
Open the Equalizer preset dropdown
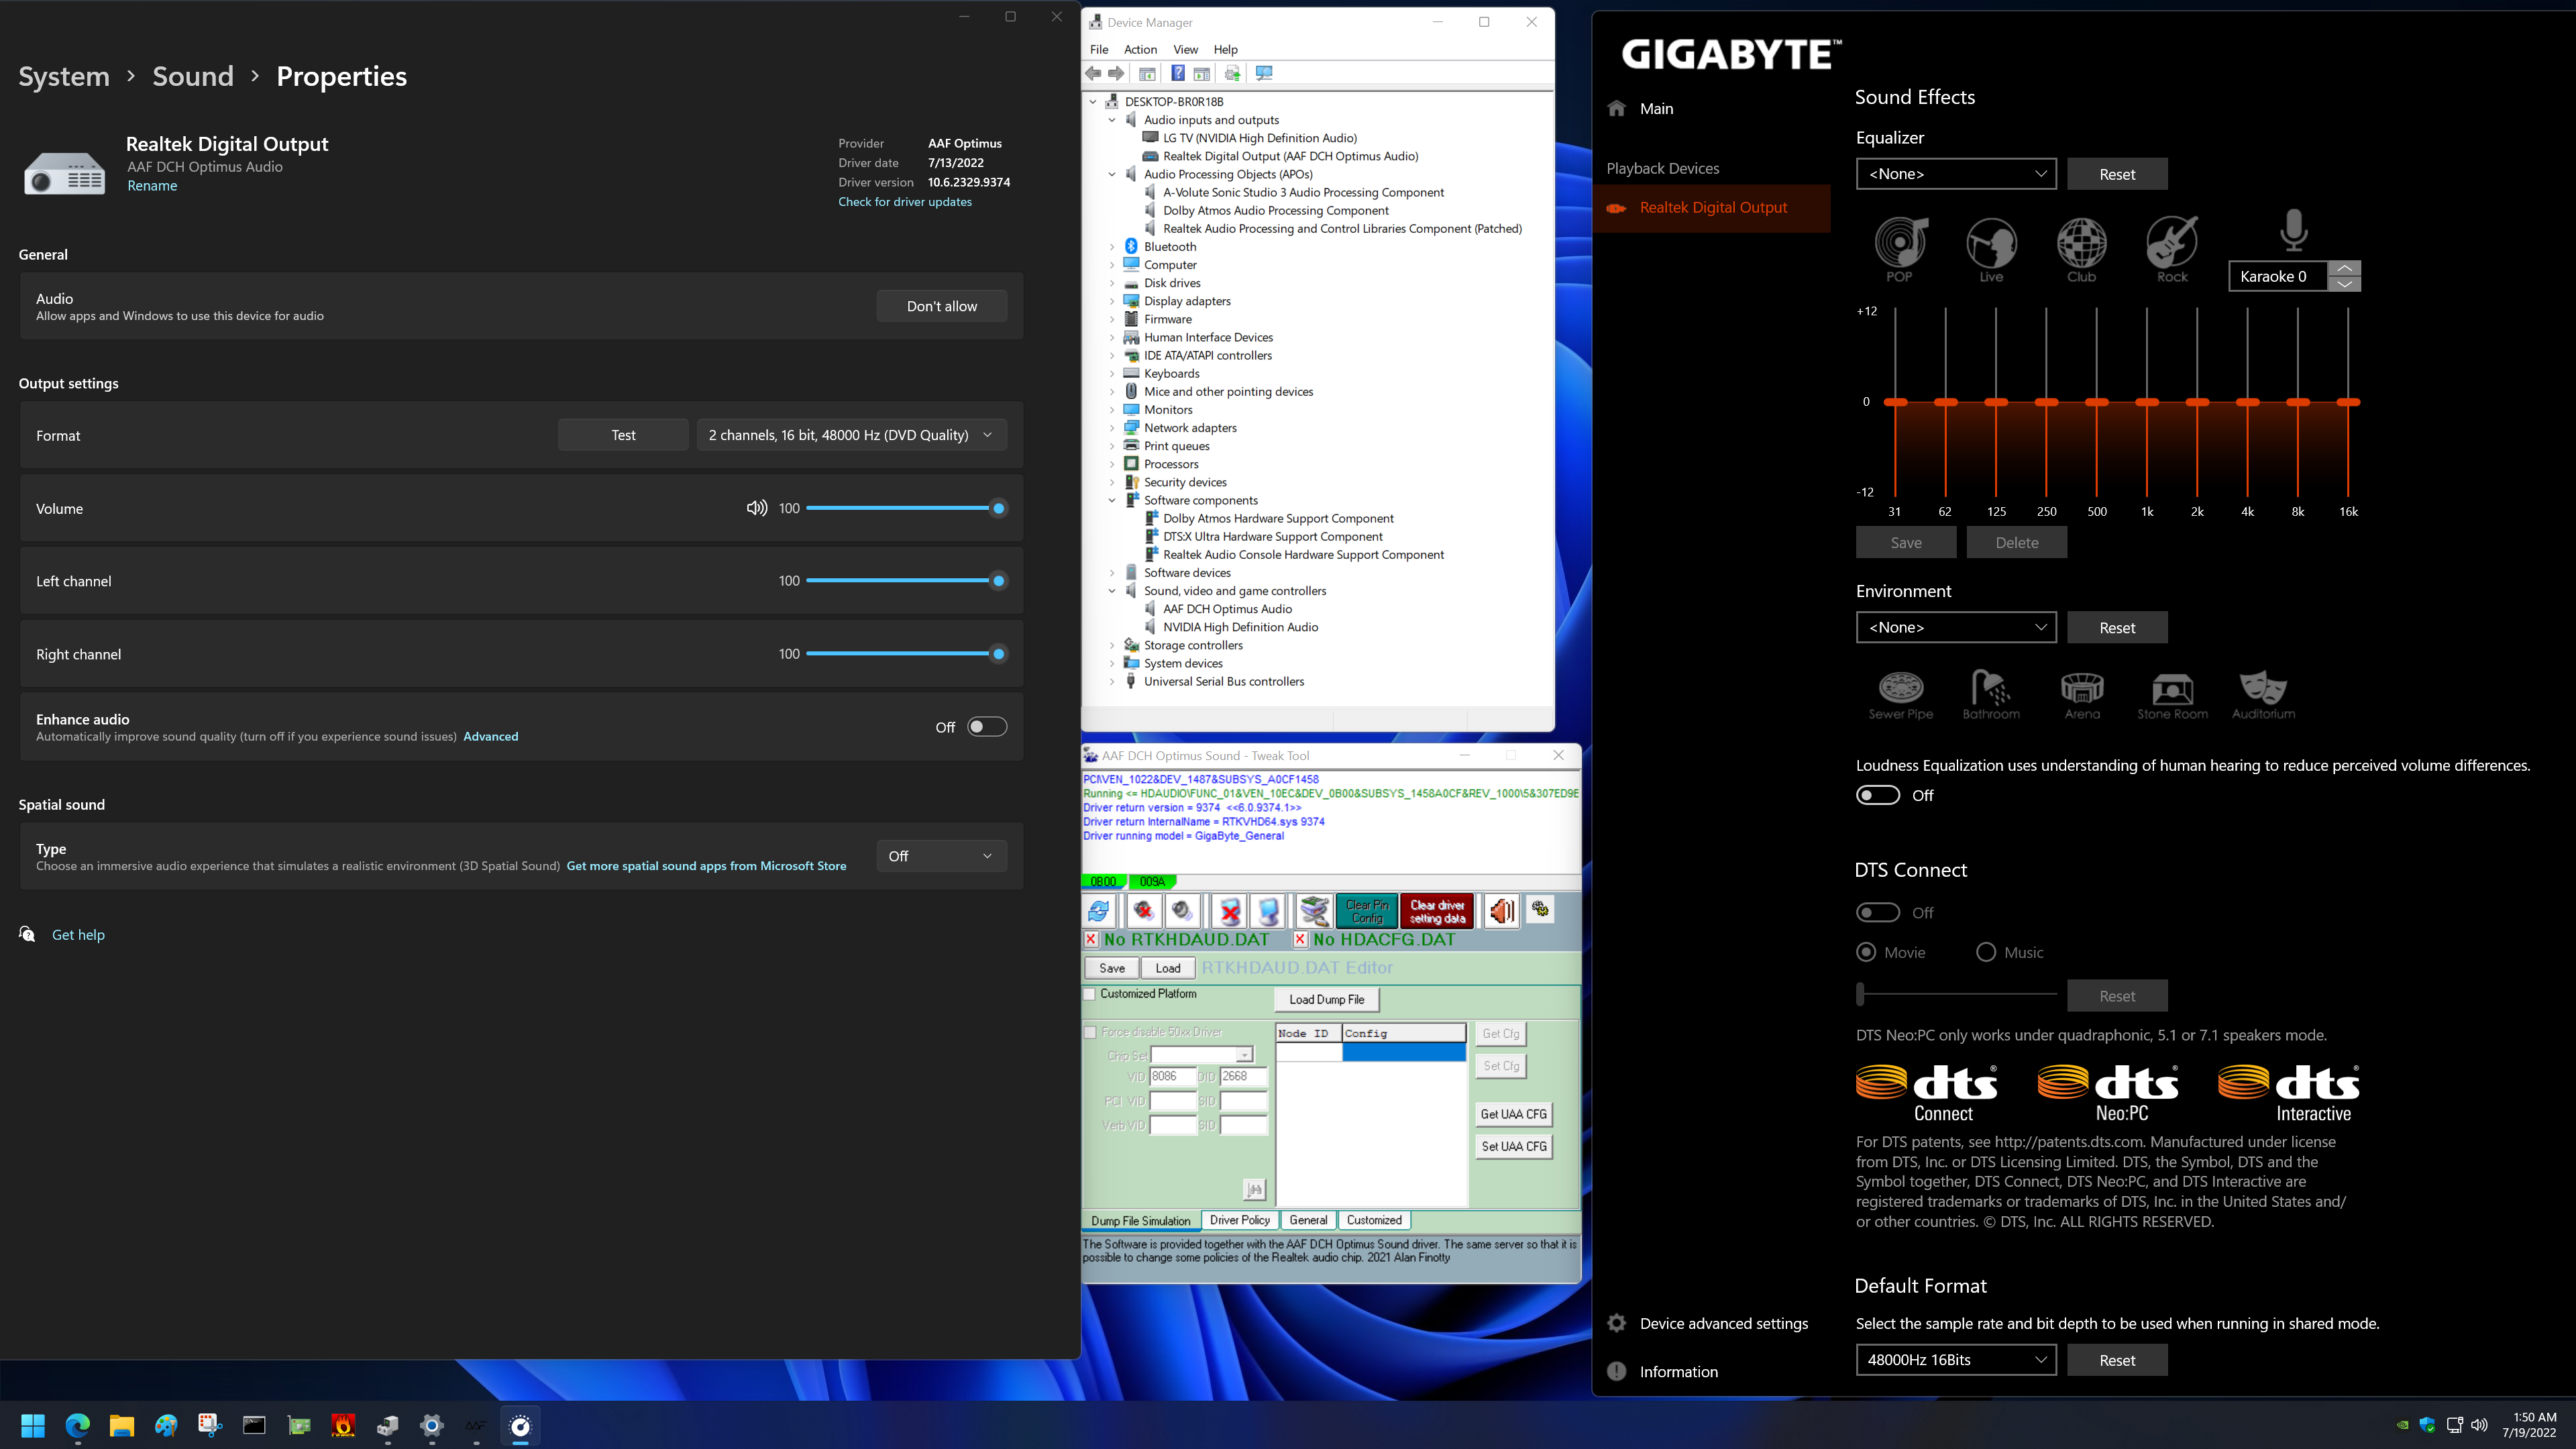[1956, 174]
